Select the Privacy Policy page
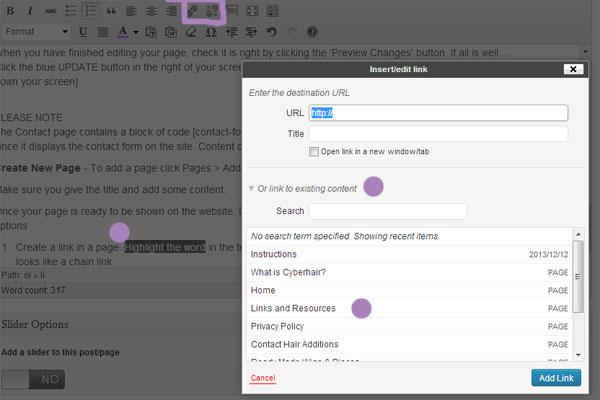This screenshot has height=400, width=600. tap(409, 326)
